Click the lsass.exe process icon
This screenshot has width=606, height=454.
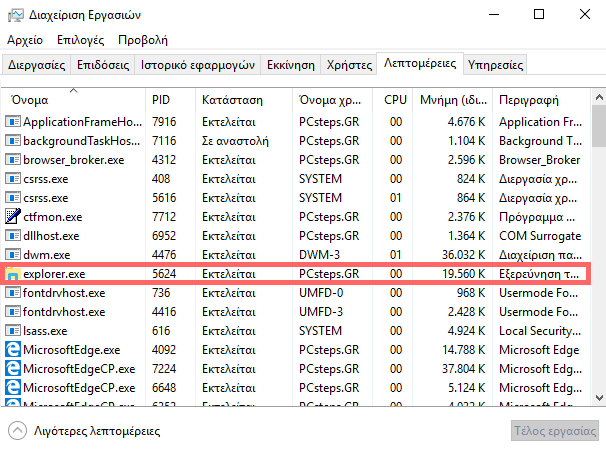click(13, 330)
